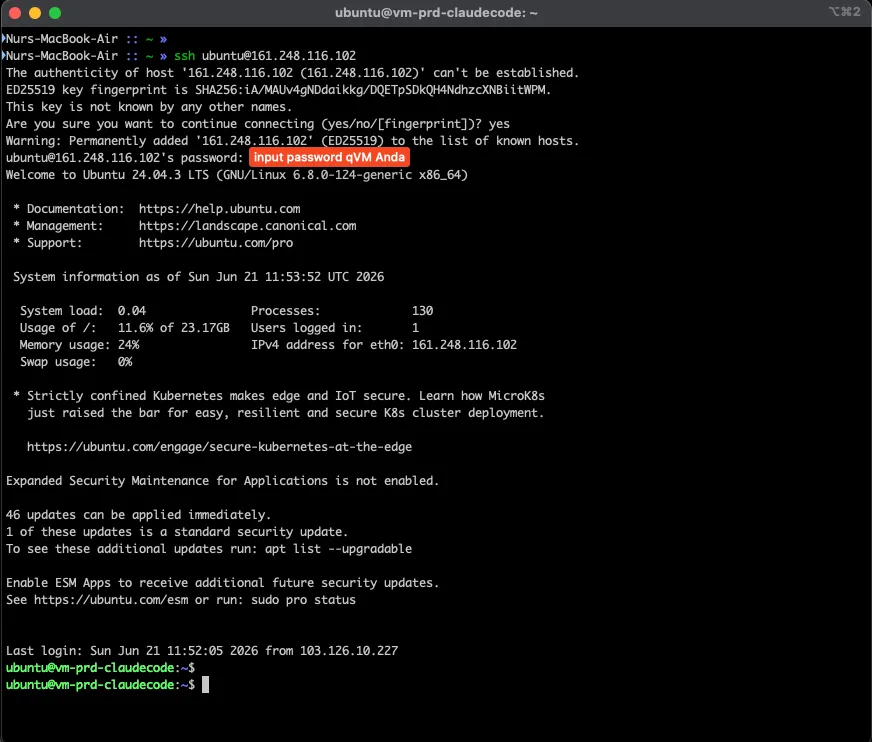Click the 'authenticity of host' message line

coord(293,73)
